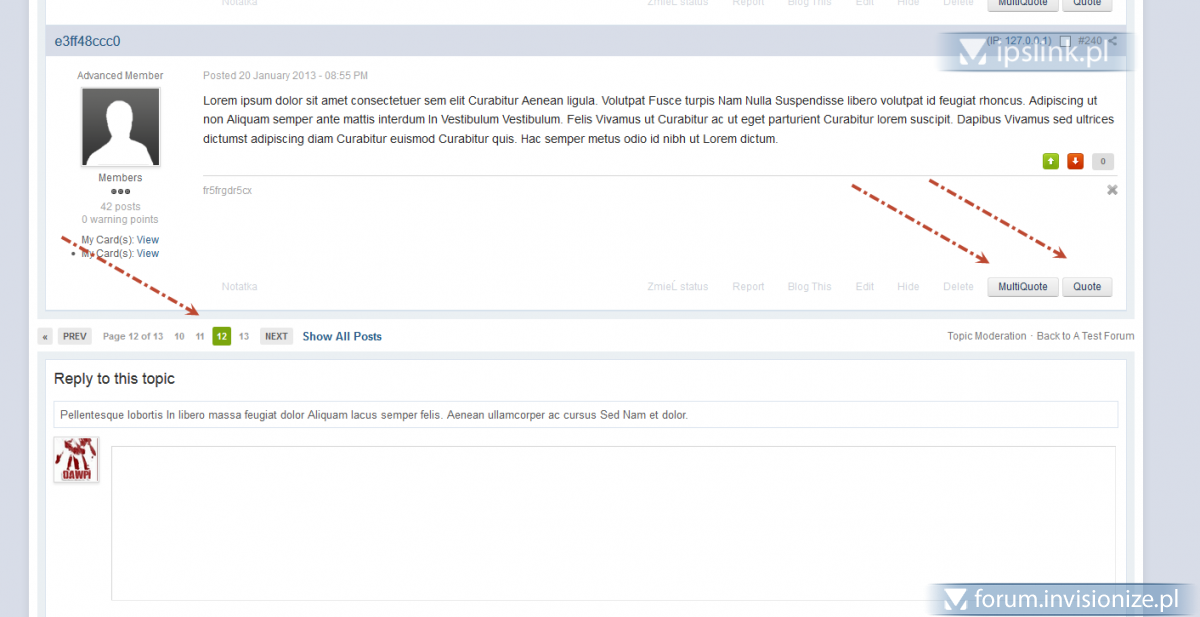This screenshot has height=617, width=1200.
Task: Vote up post with green arrow
Action: 1051,161
